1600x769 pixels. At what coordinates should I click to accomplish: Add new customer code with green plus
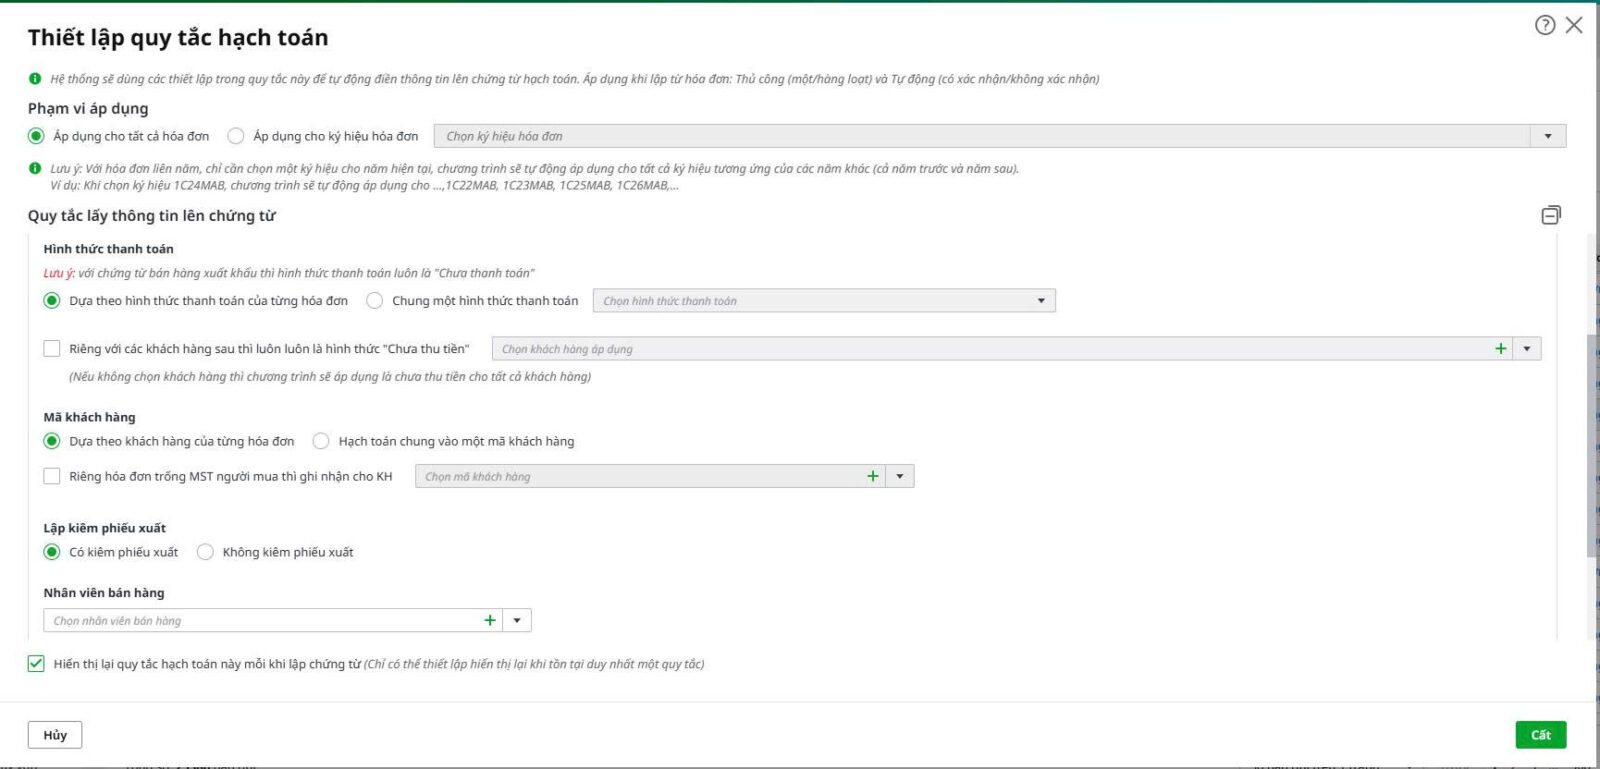(873, 477)
